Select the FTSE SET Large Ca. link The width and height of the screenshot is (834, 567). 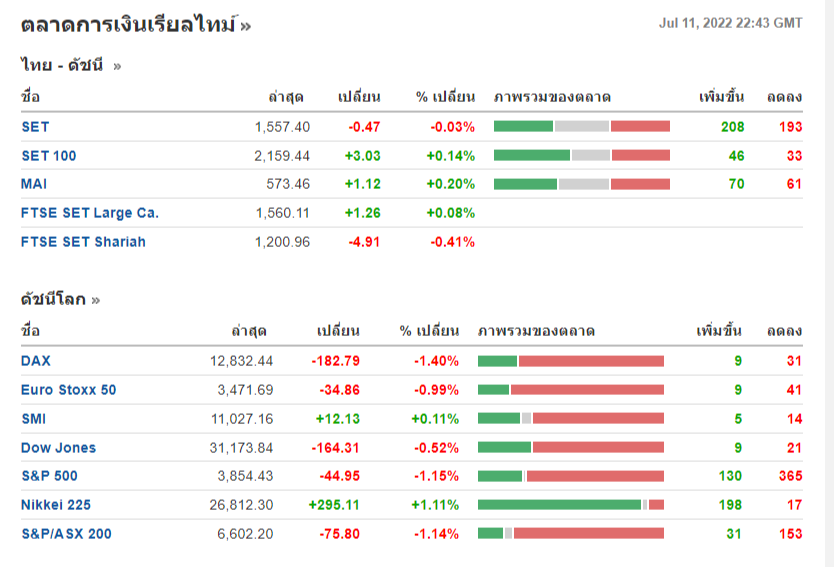point(90,213)
